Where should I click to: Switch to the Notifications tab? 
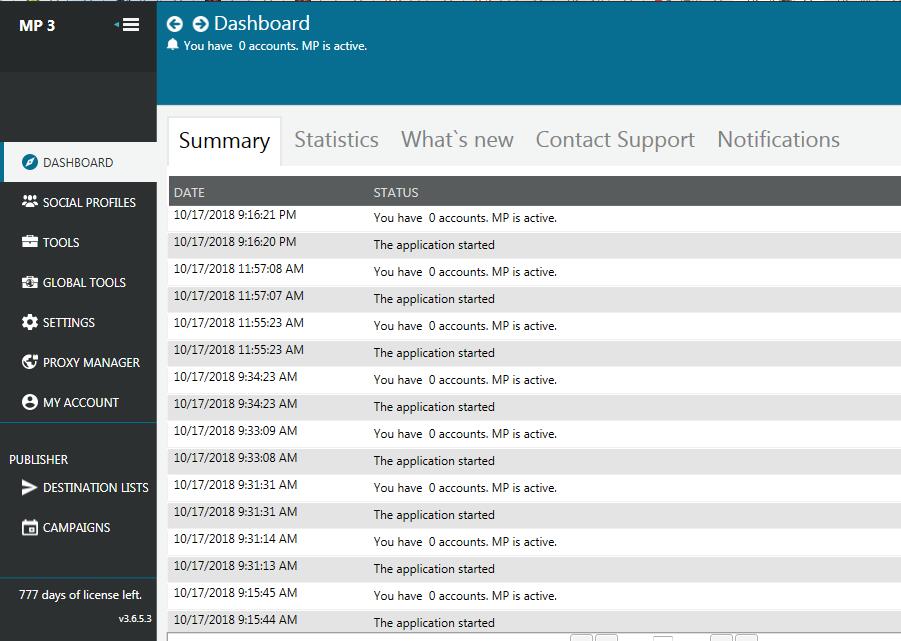click(778, 140)
